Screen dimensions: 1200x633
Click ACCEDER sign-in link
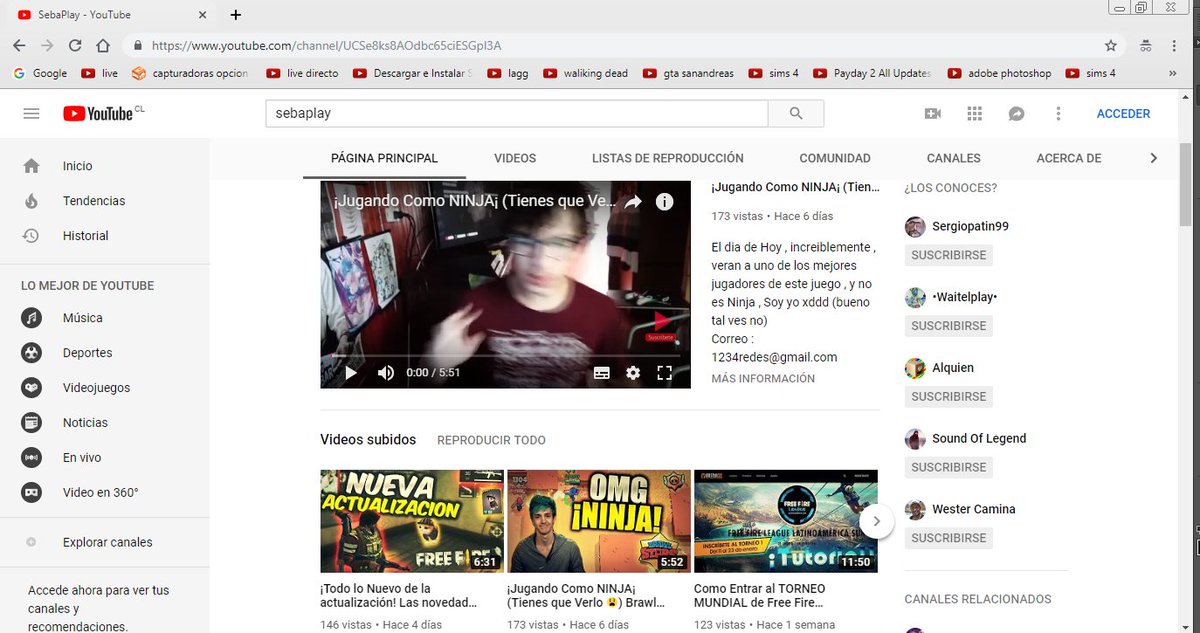tap(1123, 114)
